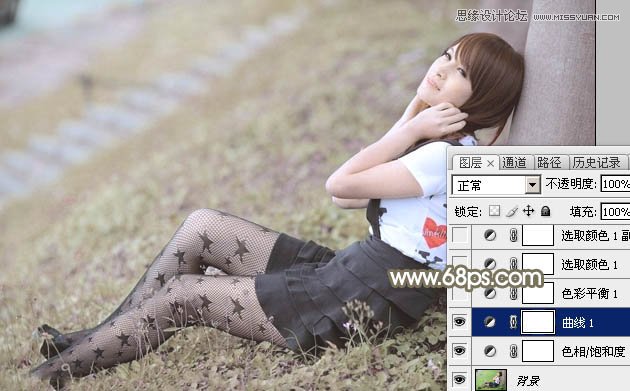Viewport: 630px width, 391px height.
Task: Click adjustment icon of 曲线 1 layer
Action: [x=489, y=322]
